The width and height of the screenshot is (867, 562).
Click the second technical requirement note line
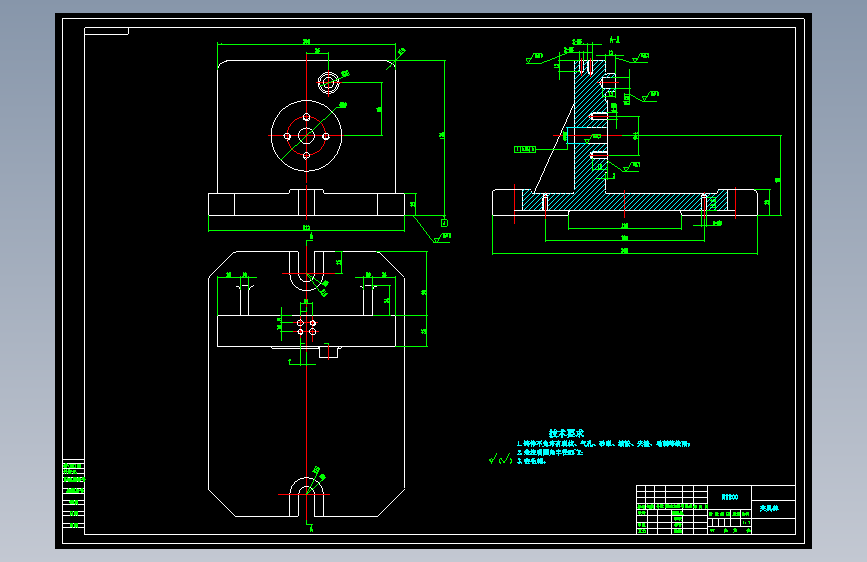pyautogui.click(x=550, y=452)
